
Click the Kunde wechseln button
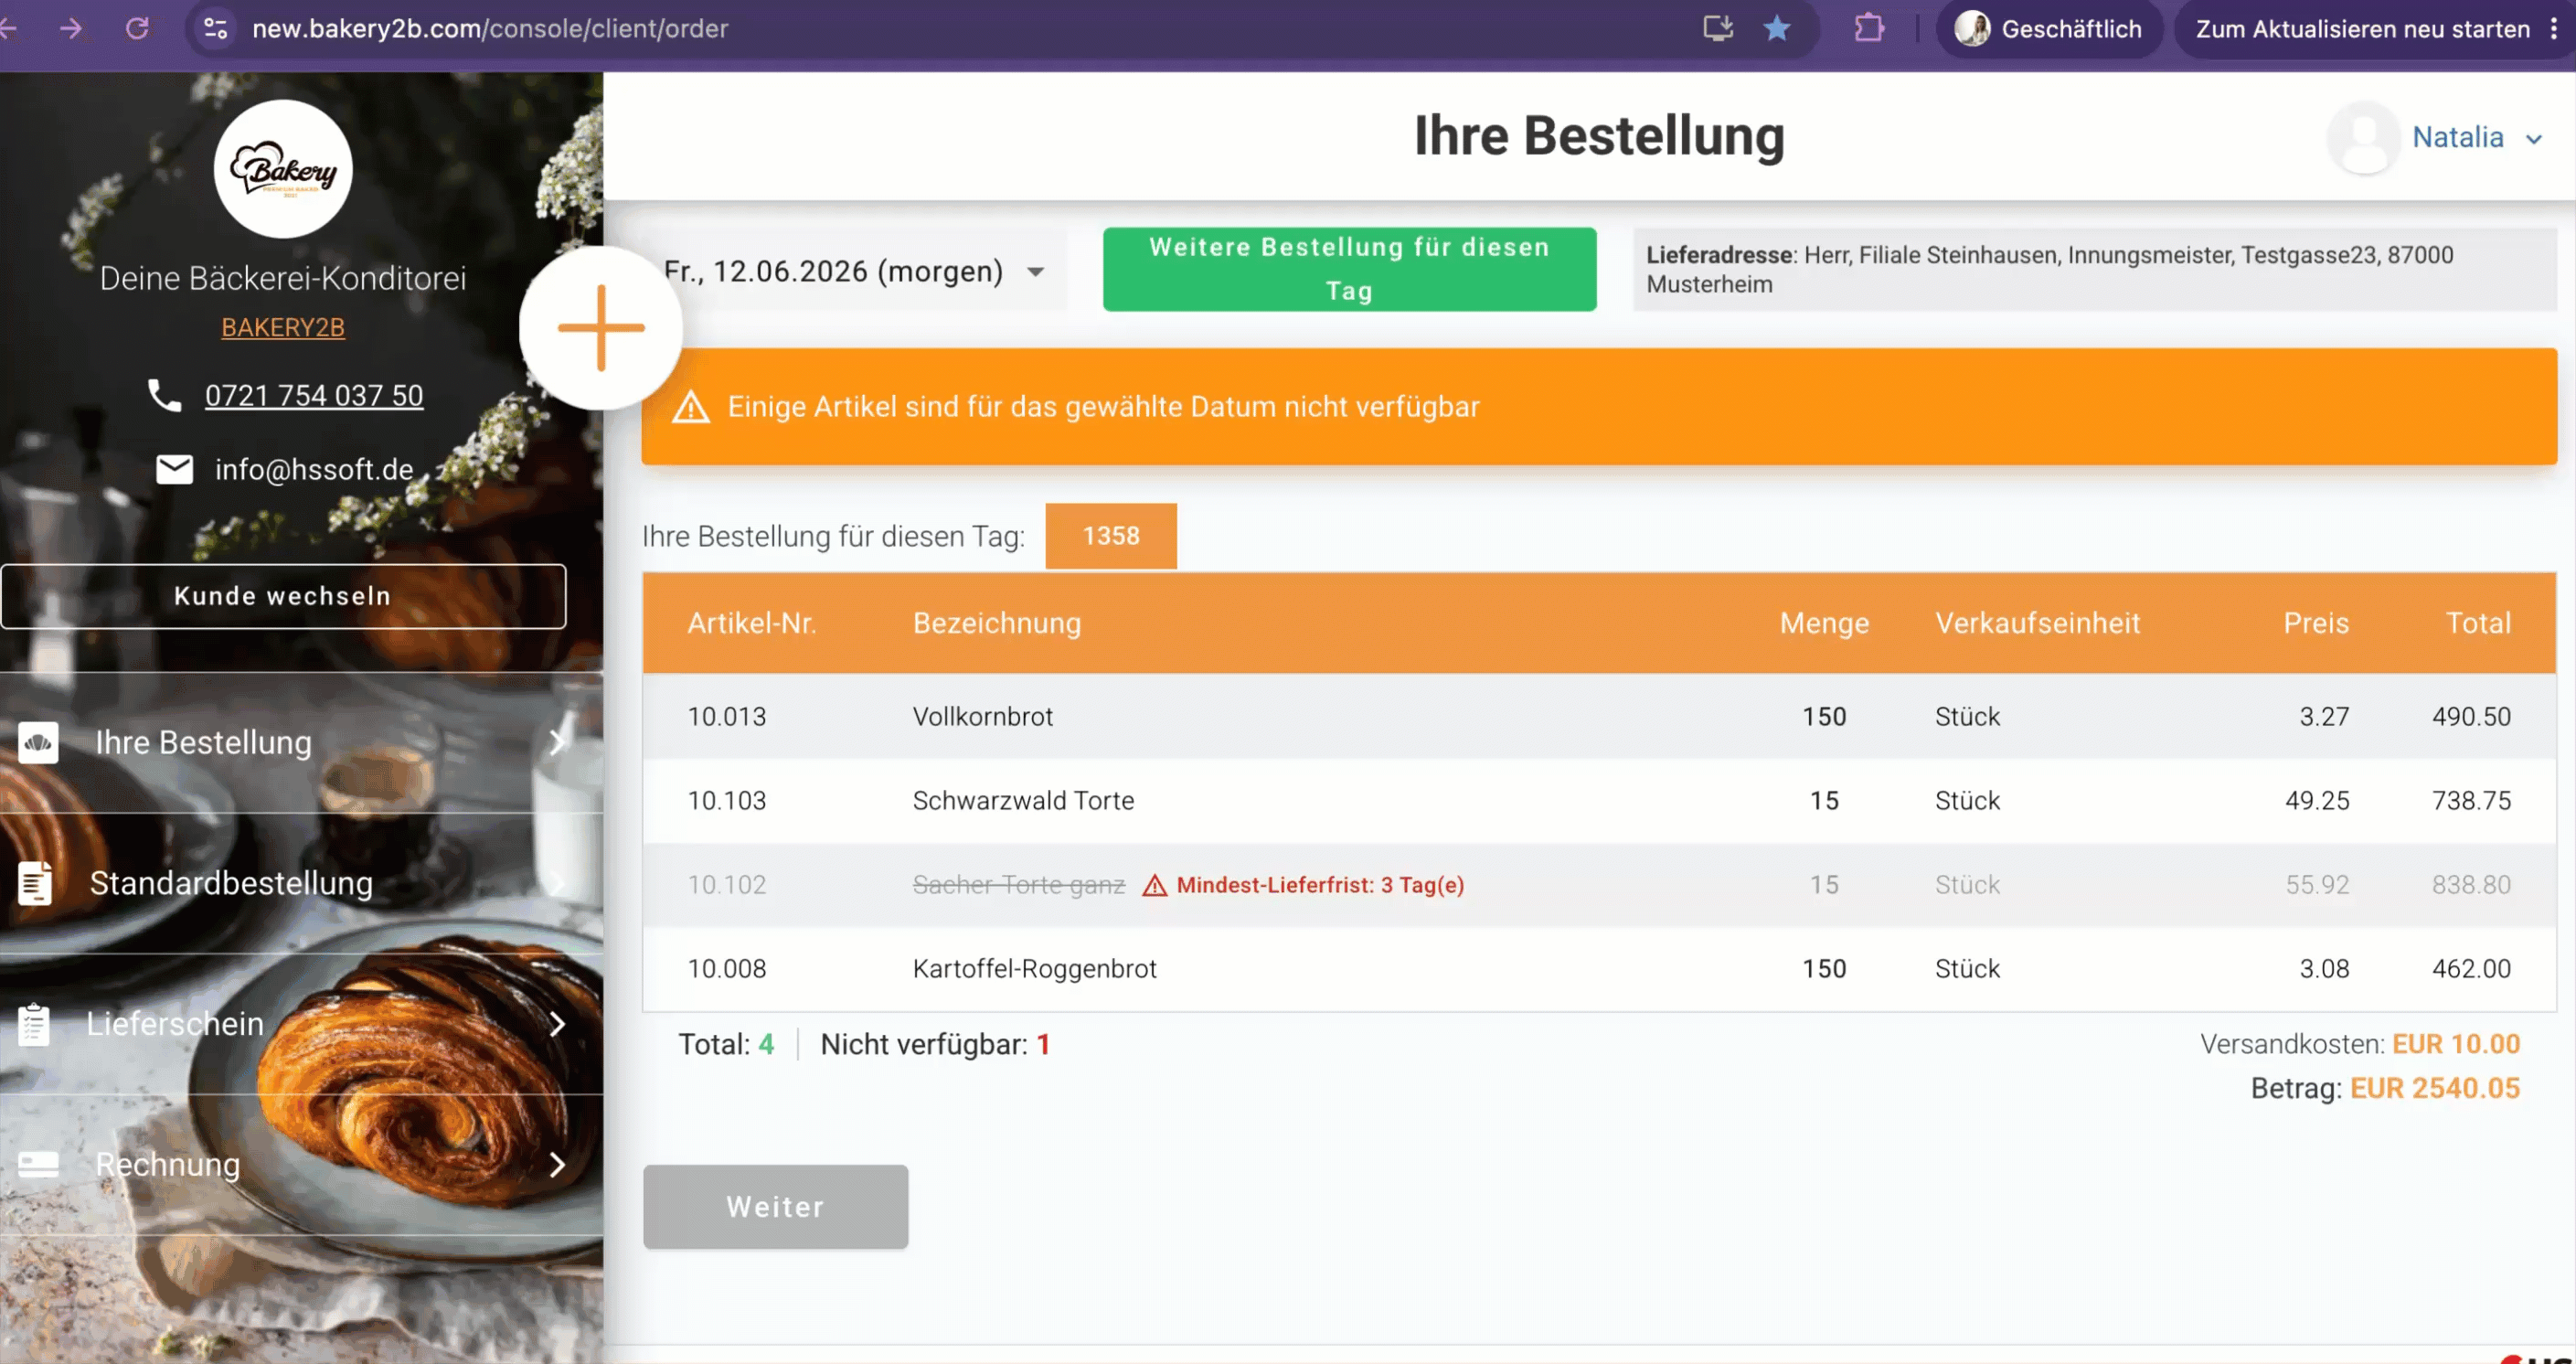coord(283,596)
